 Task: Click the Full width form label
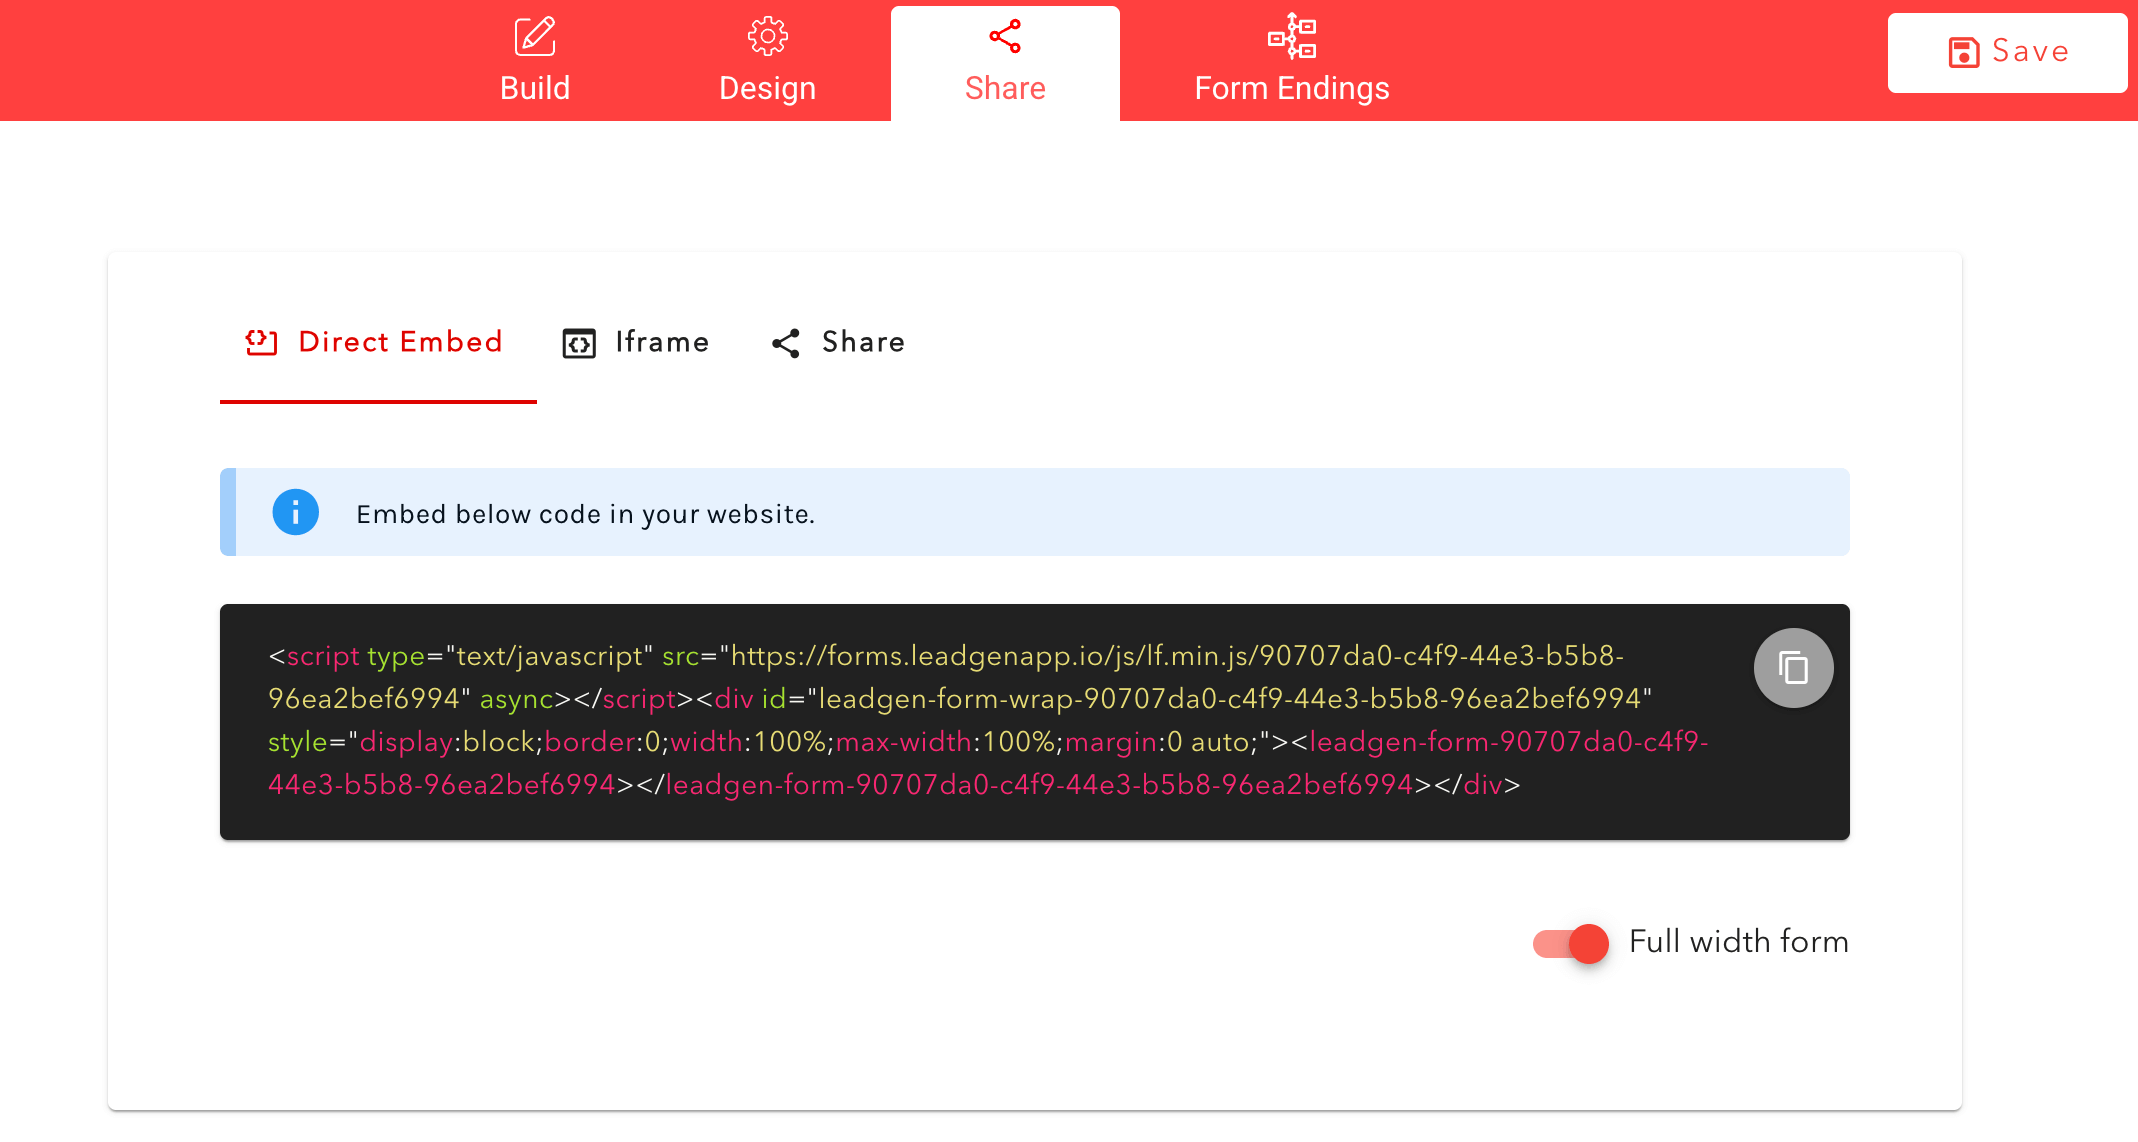click(1738, 942)
